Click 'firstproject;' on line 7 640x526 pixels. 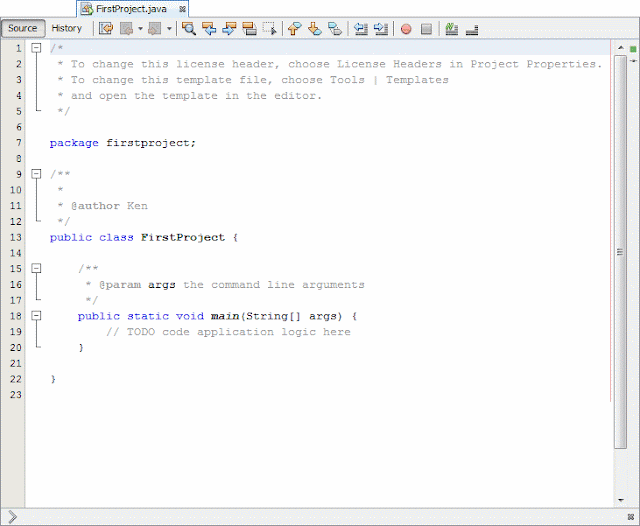pyautogui.click(x=151, y=143)
